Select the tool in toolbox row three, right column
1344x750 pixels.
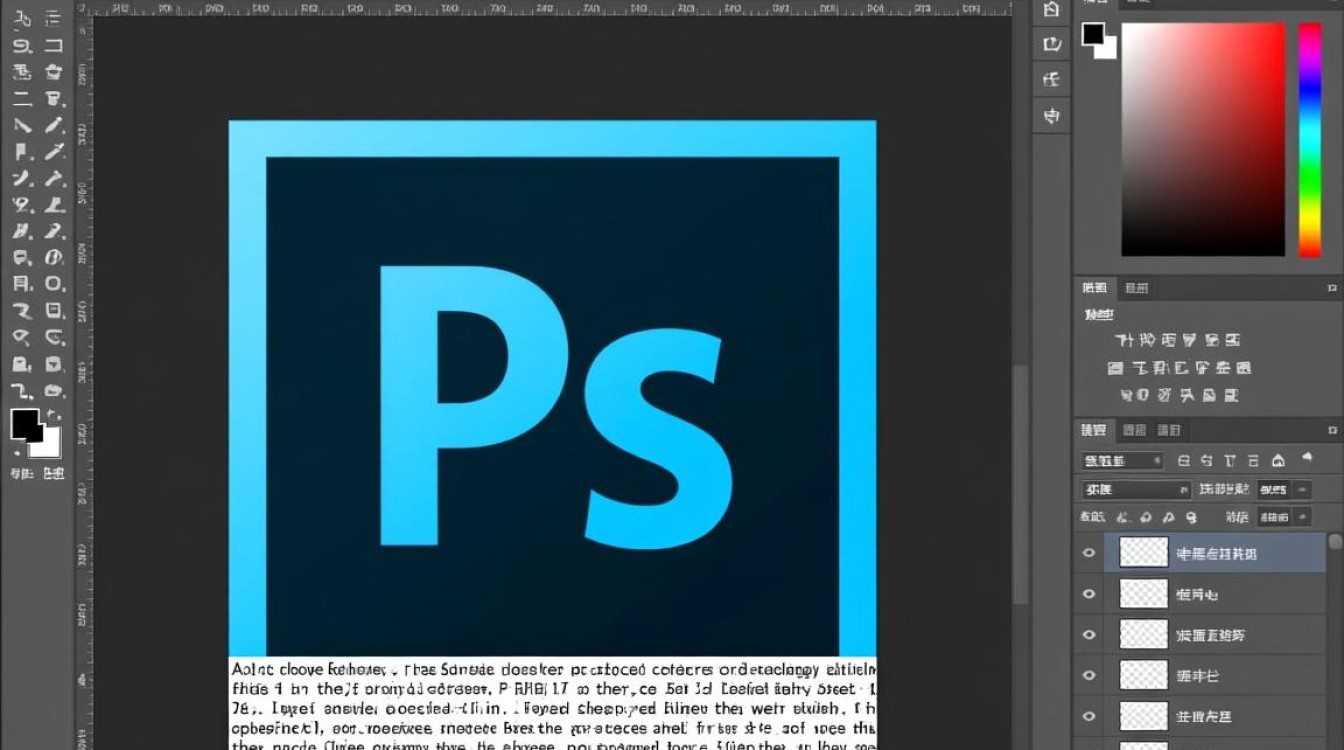[x=53, y=72]
